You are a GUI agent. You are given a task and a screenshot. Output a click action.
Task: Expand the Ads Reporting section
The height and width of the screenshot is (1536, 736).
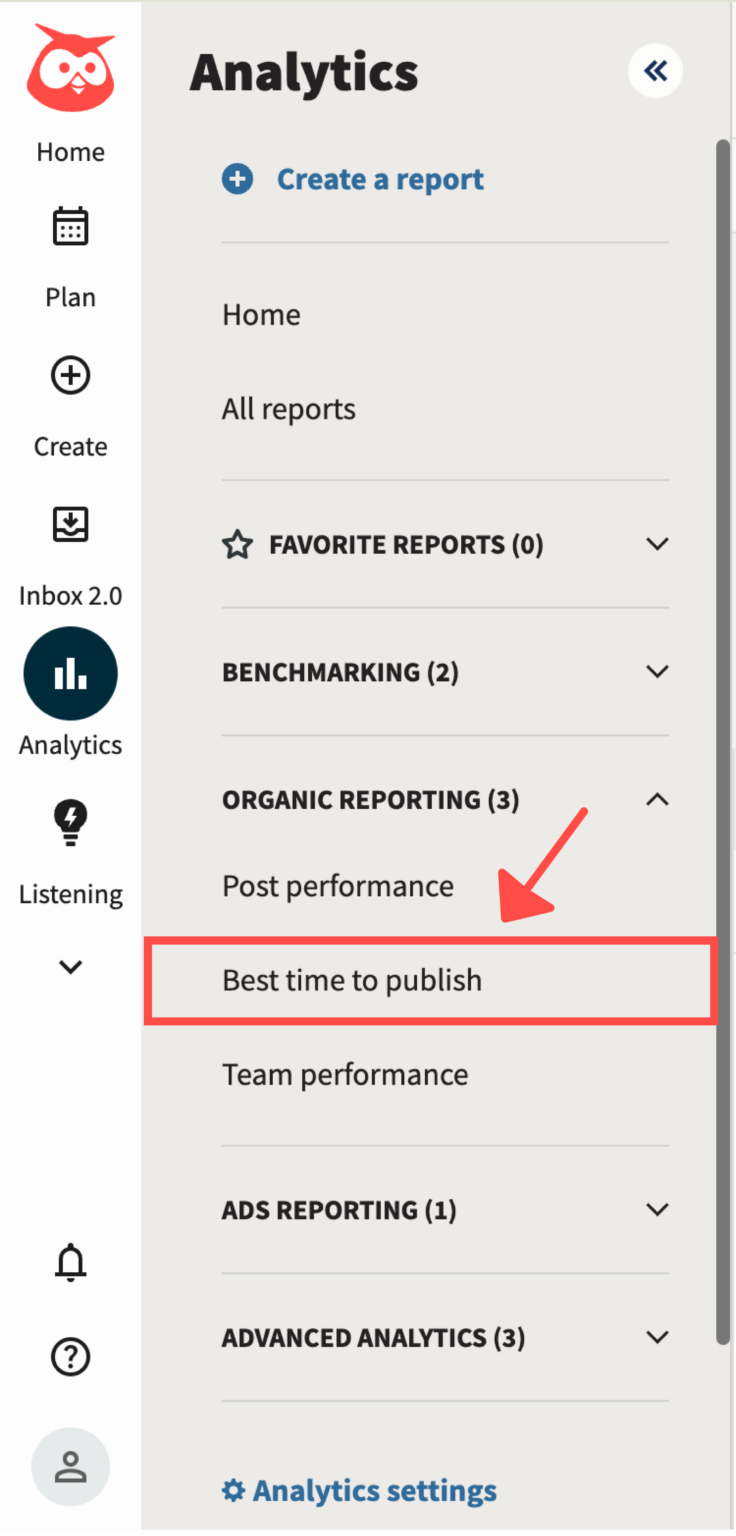coord(657,1209)
